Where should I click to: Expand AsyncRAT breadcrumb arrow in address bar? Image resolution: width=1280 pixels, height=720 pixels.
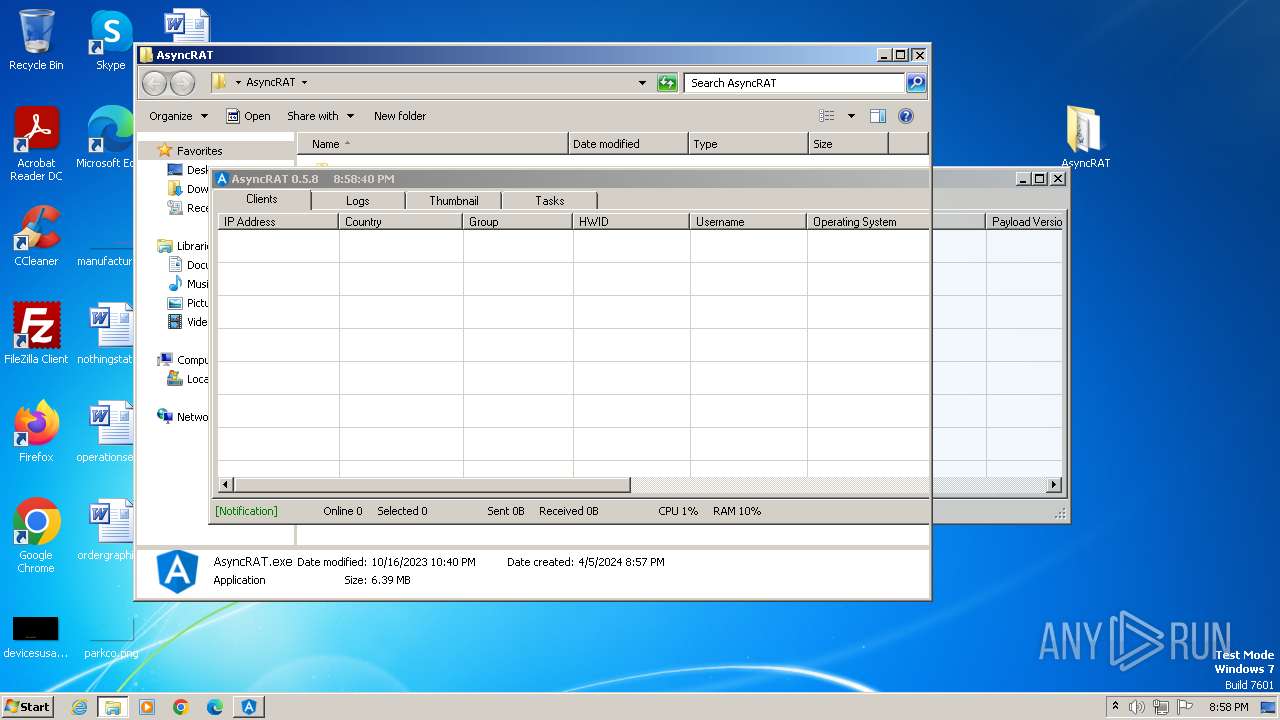point(304,83)
